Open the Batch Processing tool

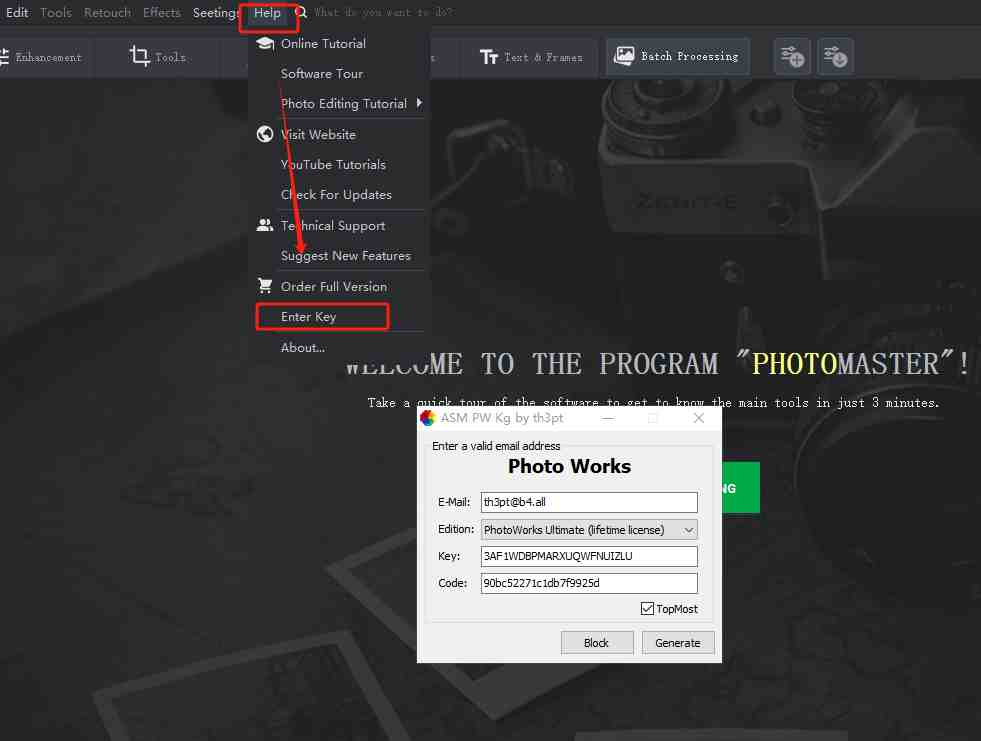pyautogui.click(x=677, y=57)
